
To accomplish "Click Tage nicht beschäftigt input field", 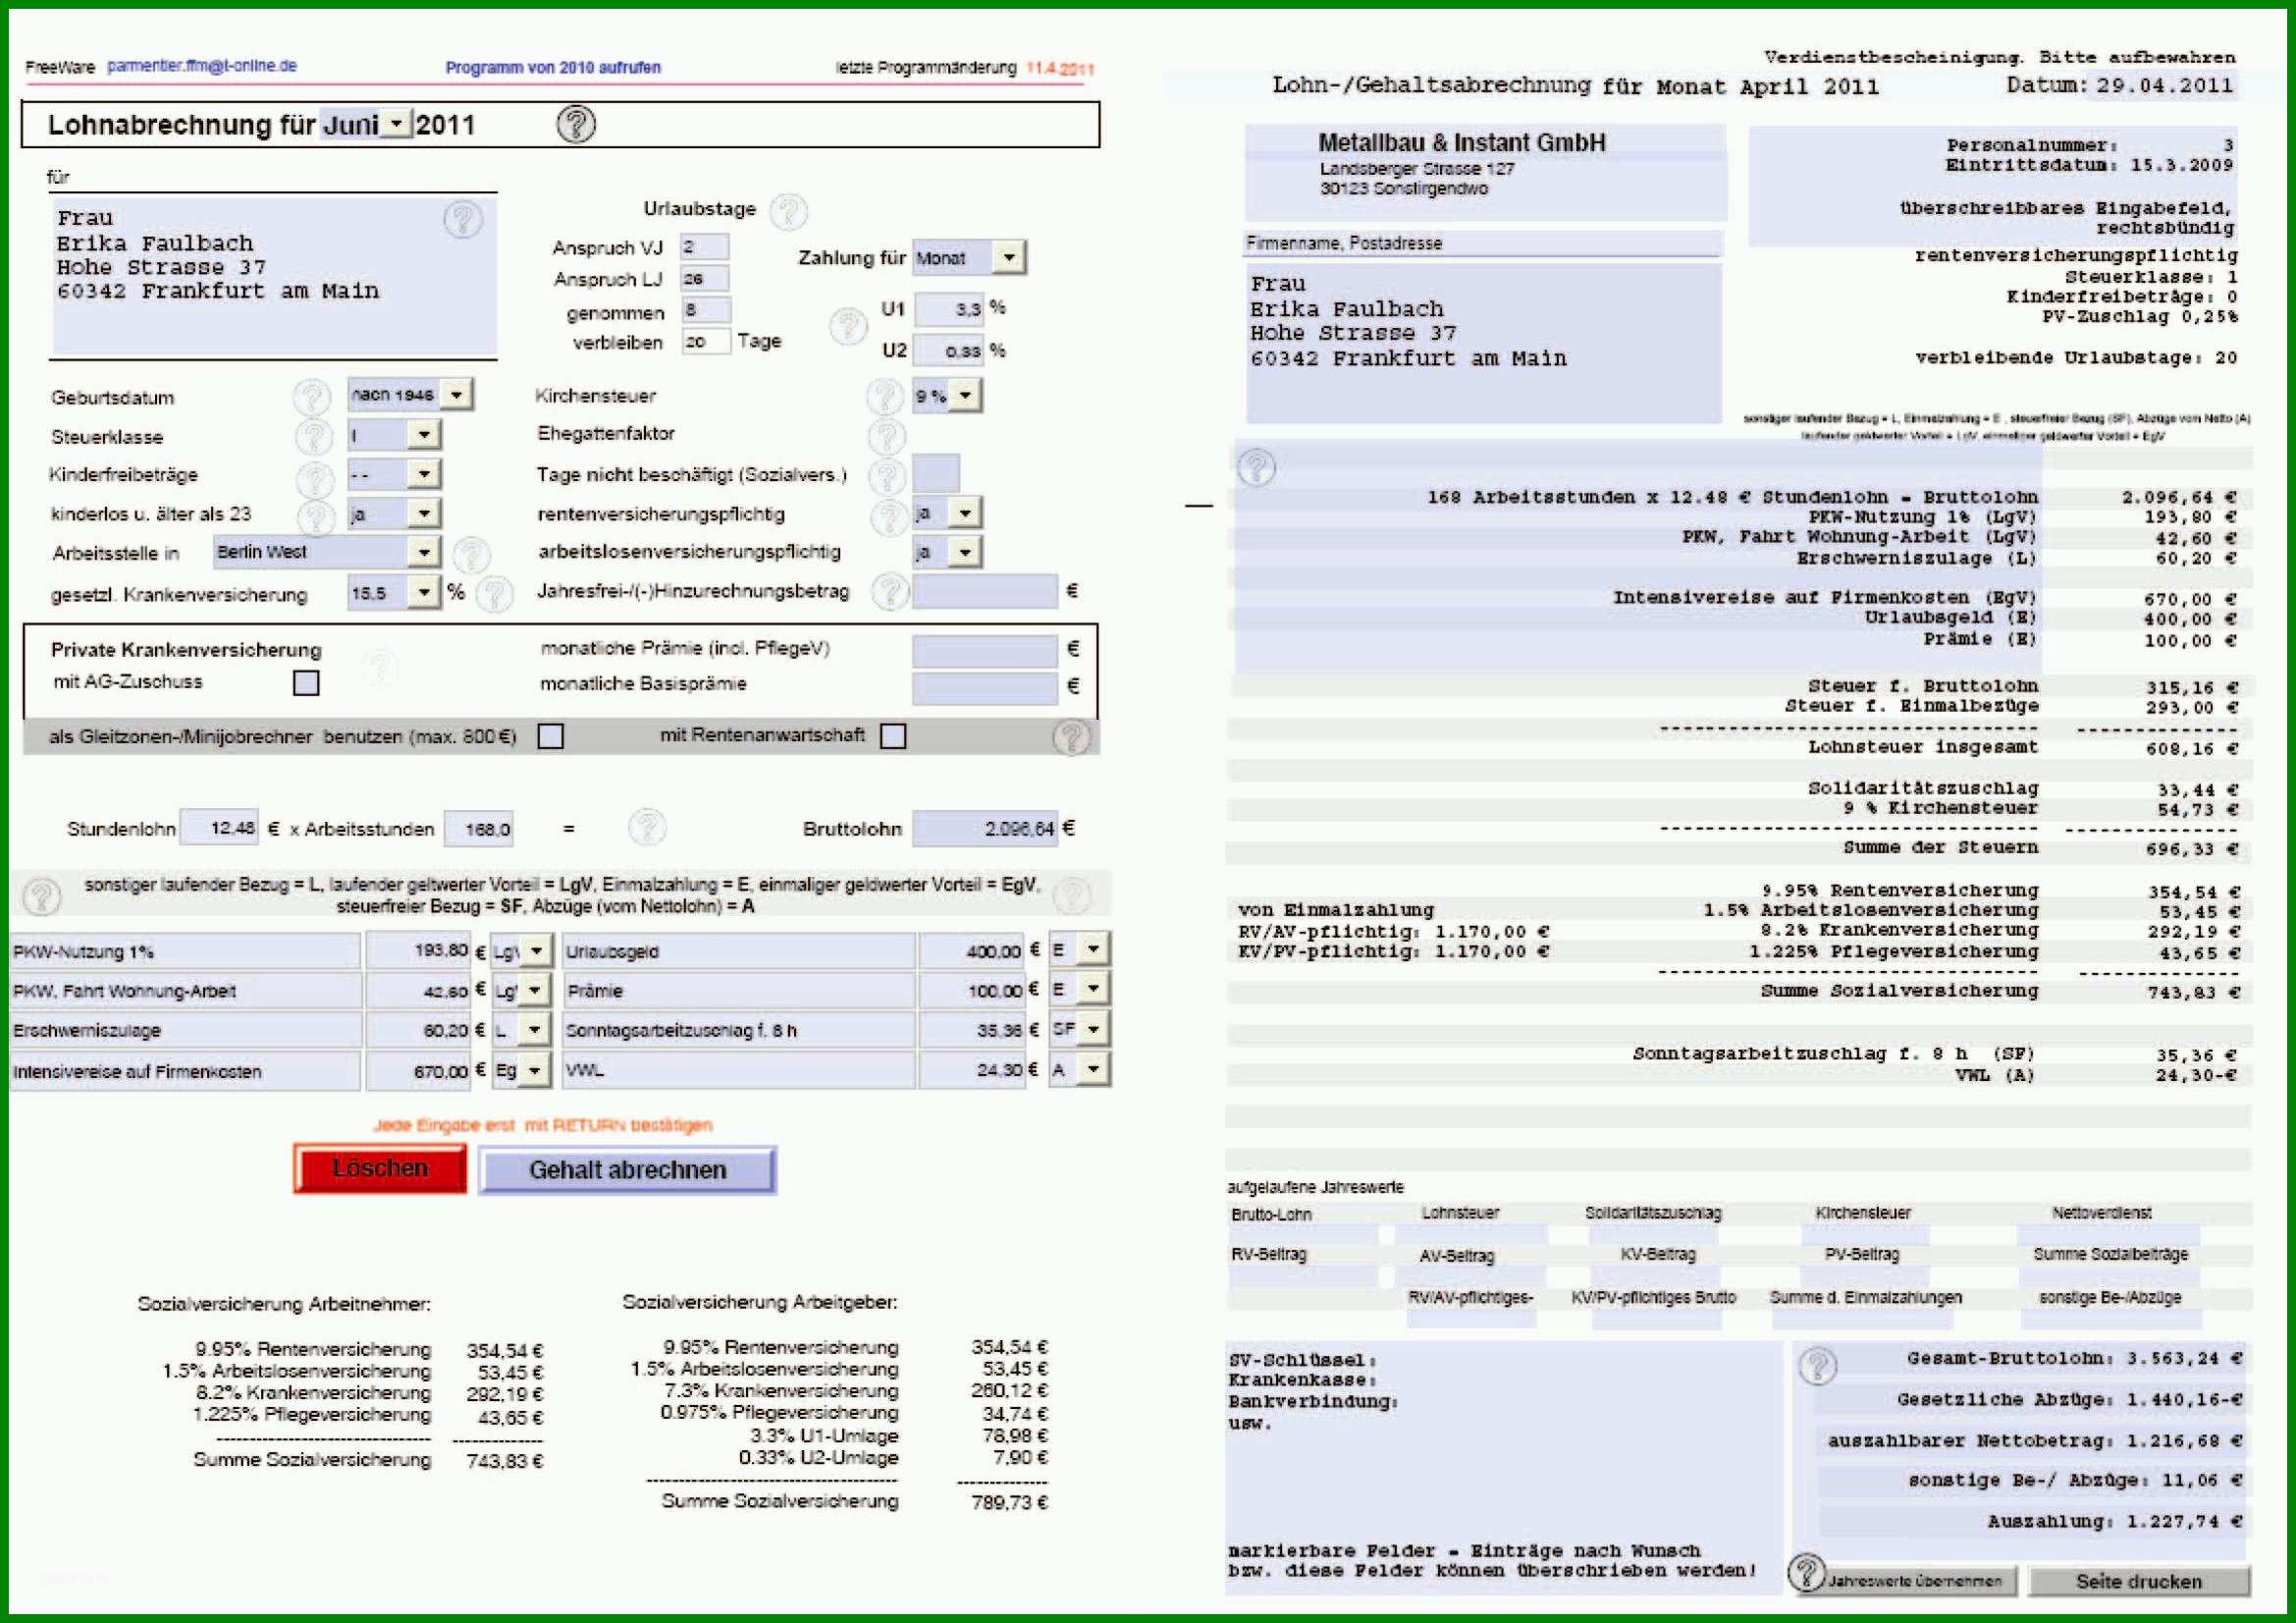I will click(936, 473).
